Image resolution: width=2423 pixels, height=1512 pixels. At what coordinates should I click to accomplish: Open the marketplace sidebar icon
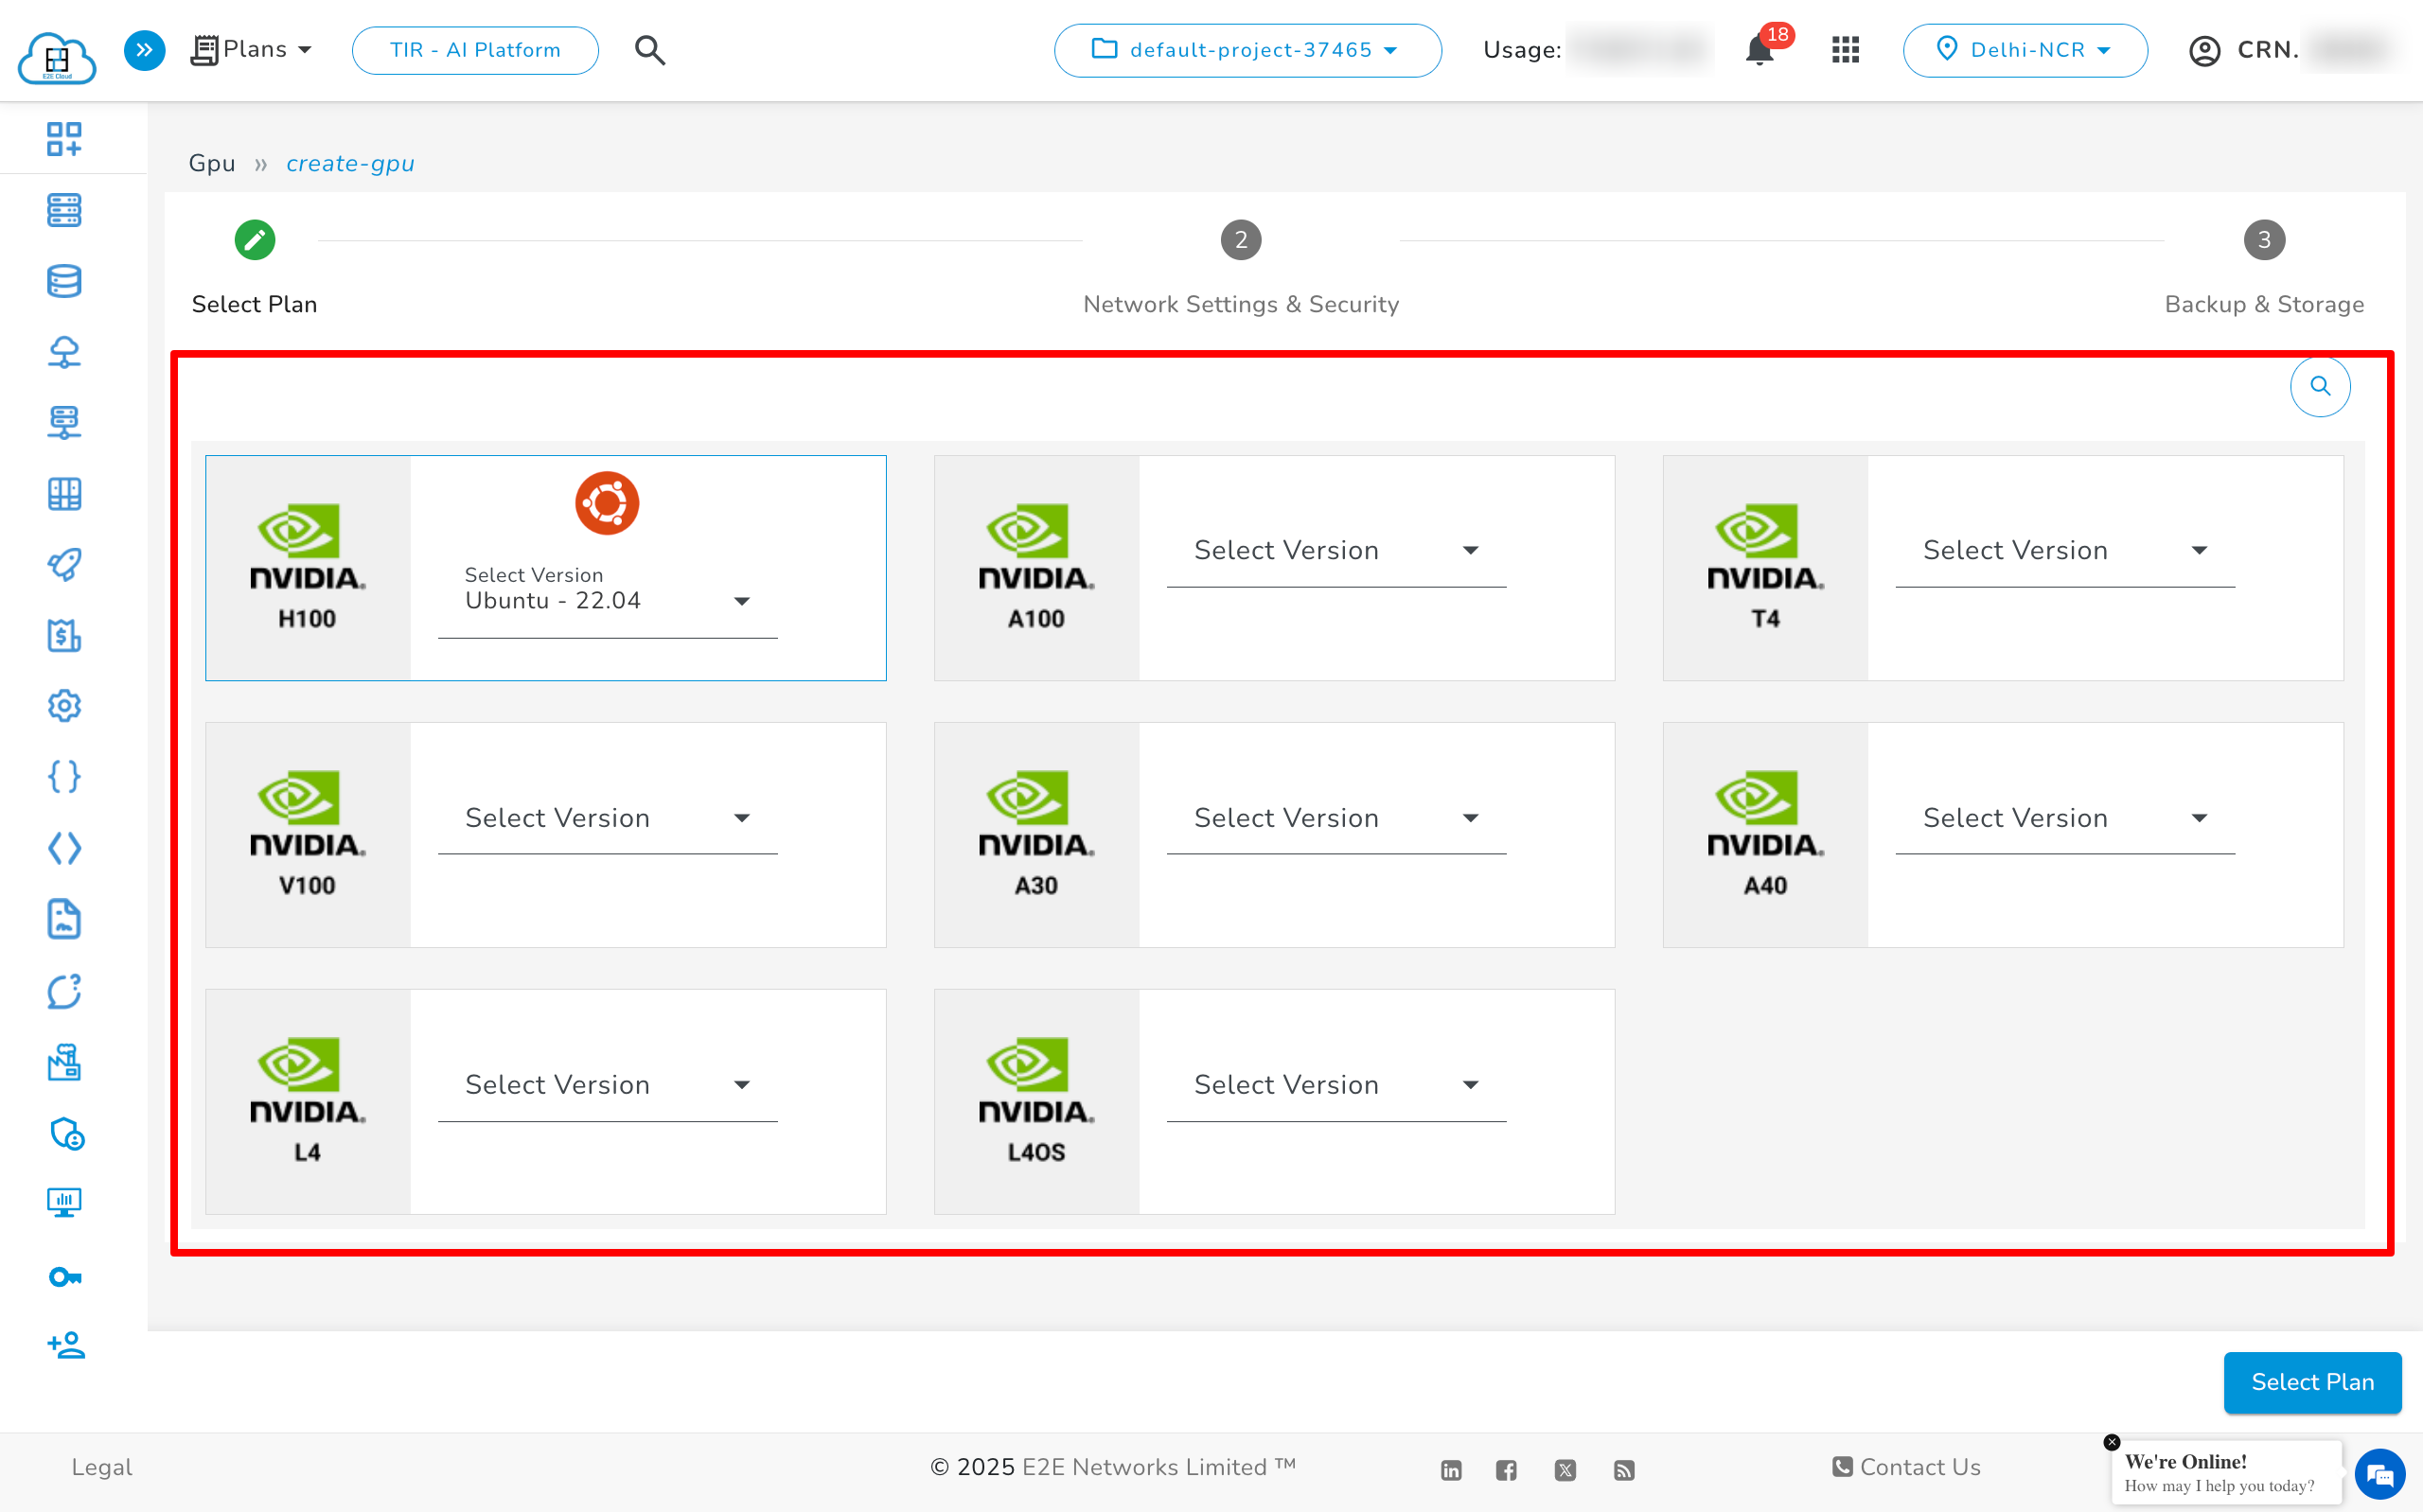click(64, 1062)
